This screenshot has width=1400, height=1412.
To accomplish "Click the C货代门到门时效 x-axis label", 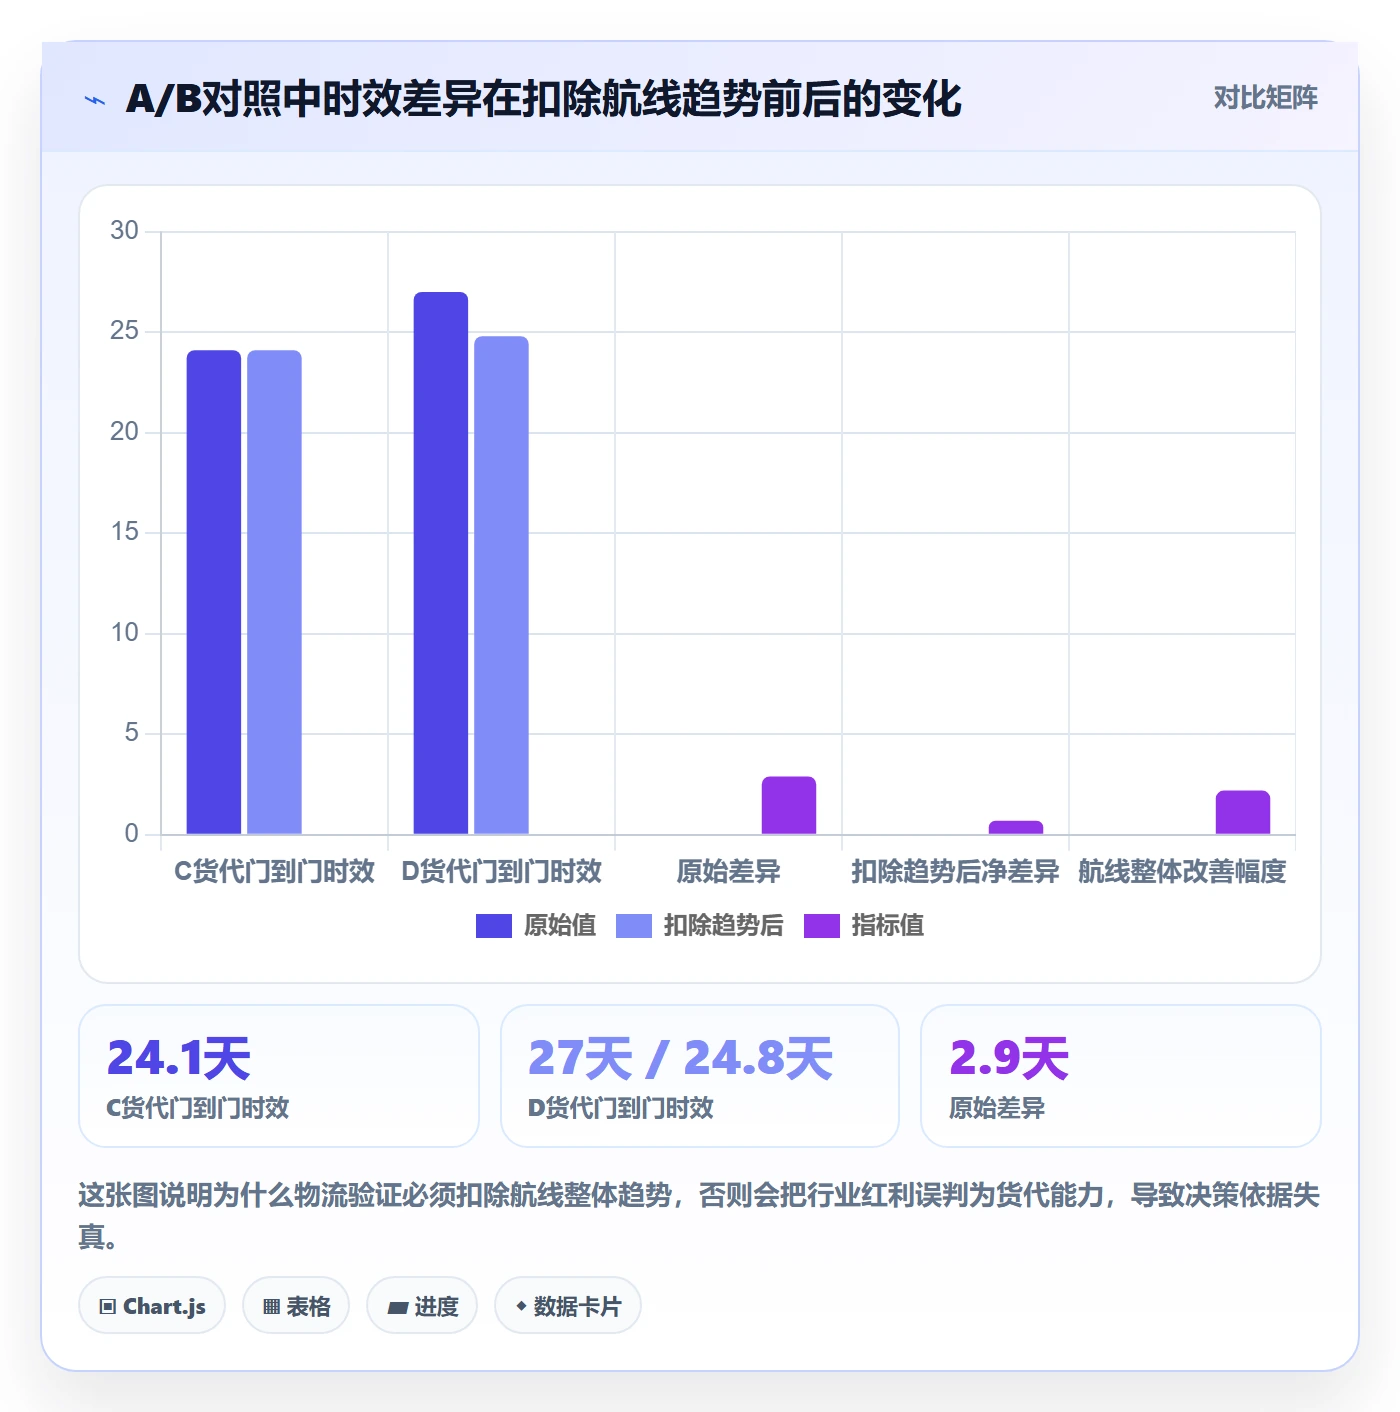I will pyautogui.click(x=274, y=872).
